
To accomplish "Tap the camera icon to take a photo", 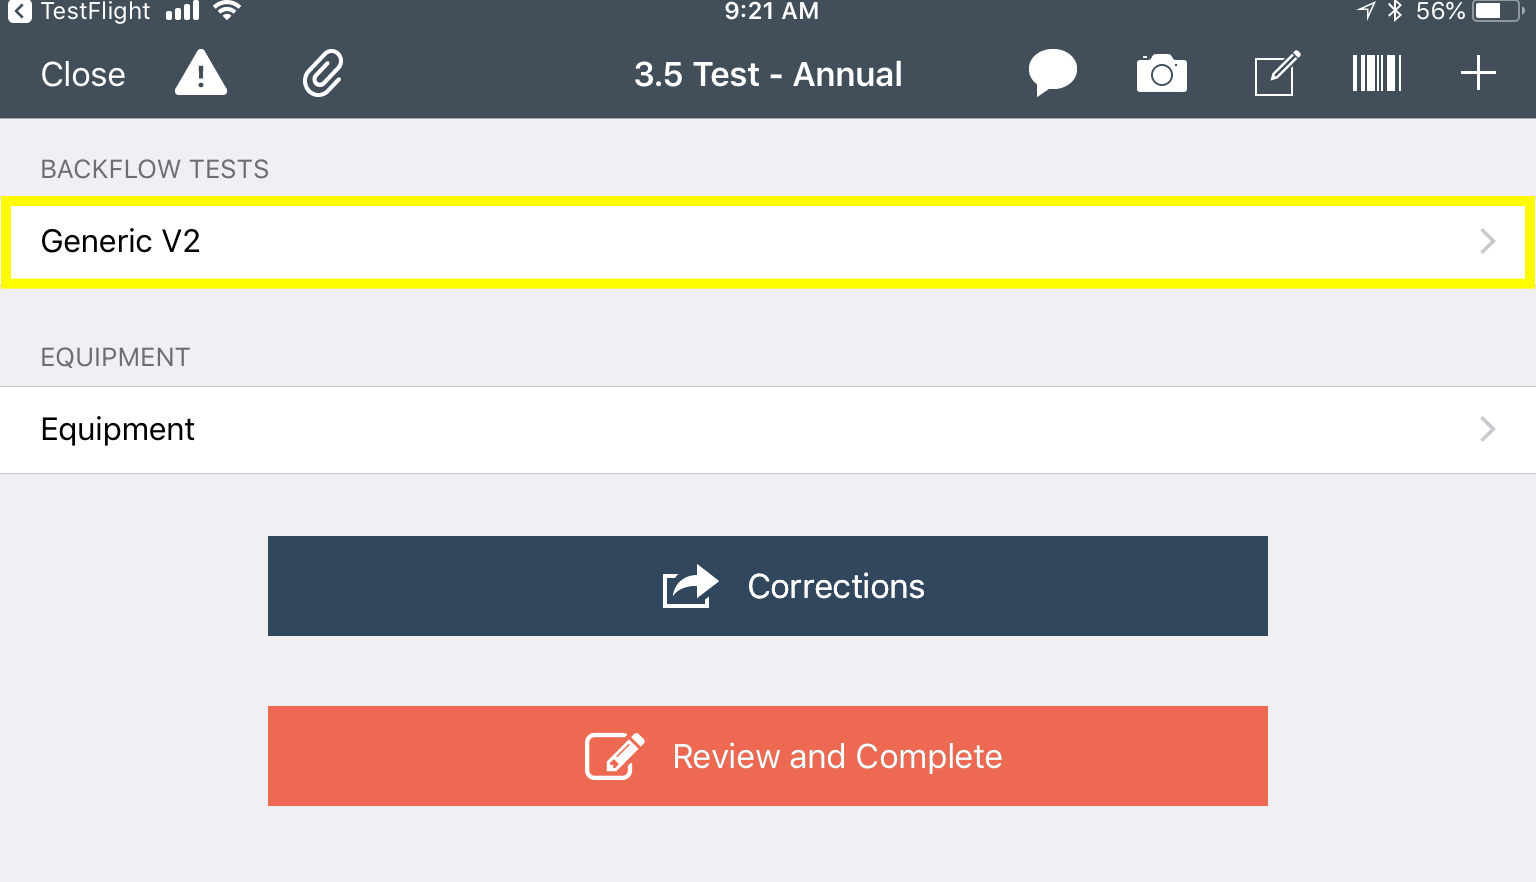I will point(1162,74).
